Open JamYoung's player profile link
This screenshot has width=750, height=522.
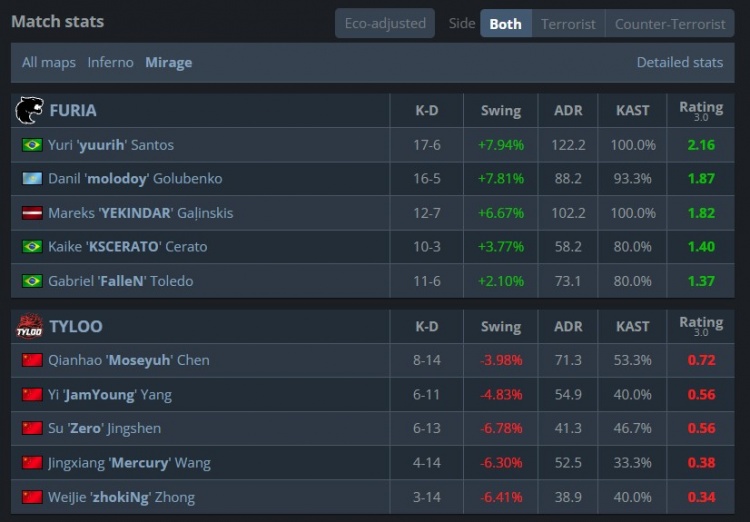110,395
